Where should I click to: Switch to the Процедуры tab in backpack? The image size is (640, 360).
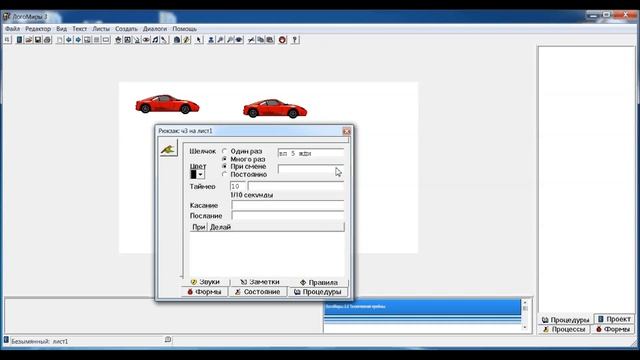[318, 292]
